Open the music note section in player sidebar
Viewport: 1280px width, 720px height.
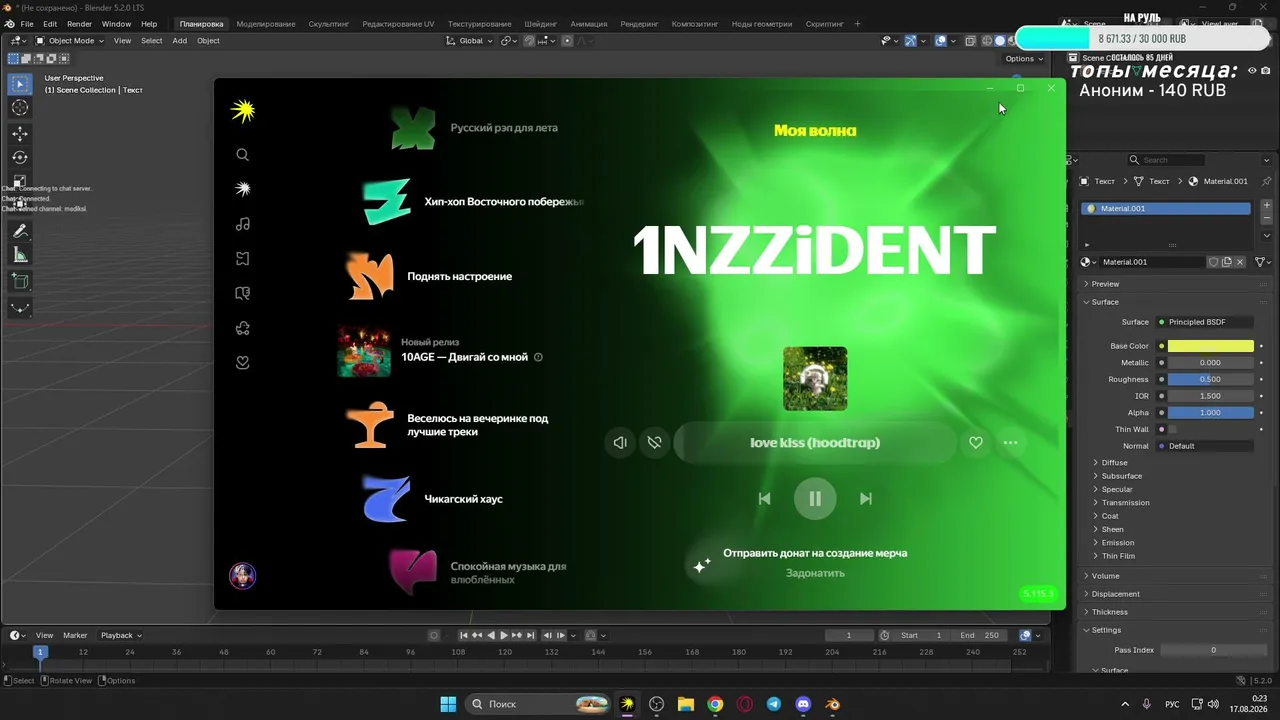click(242, 224)
